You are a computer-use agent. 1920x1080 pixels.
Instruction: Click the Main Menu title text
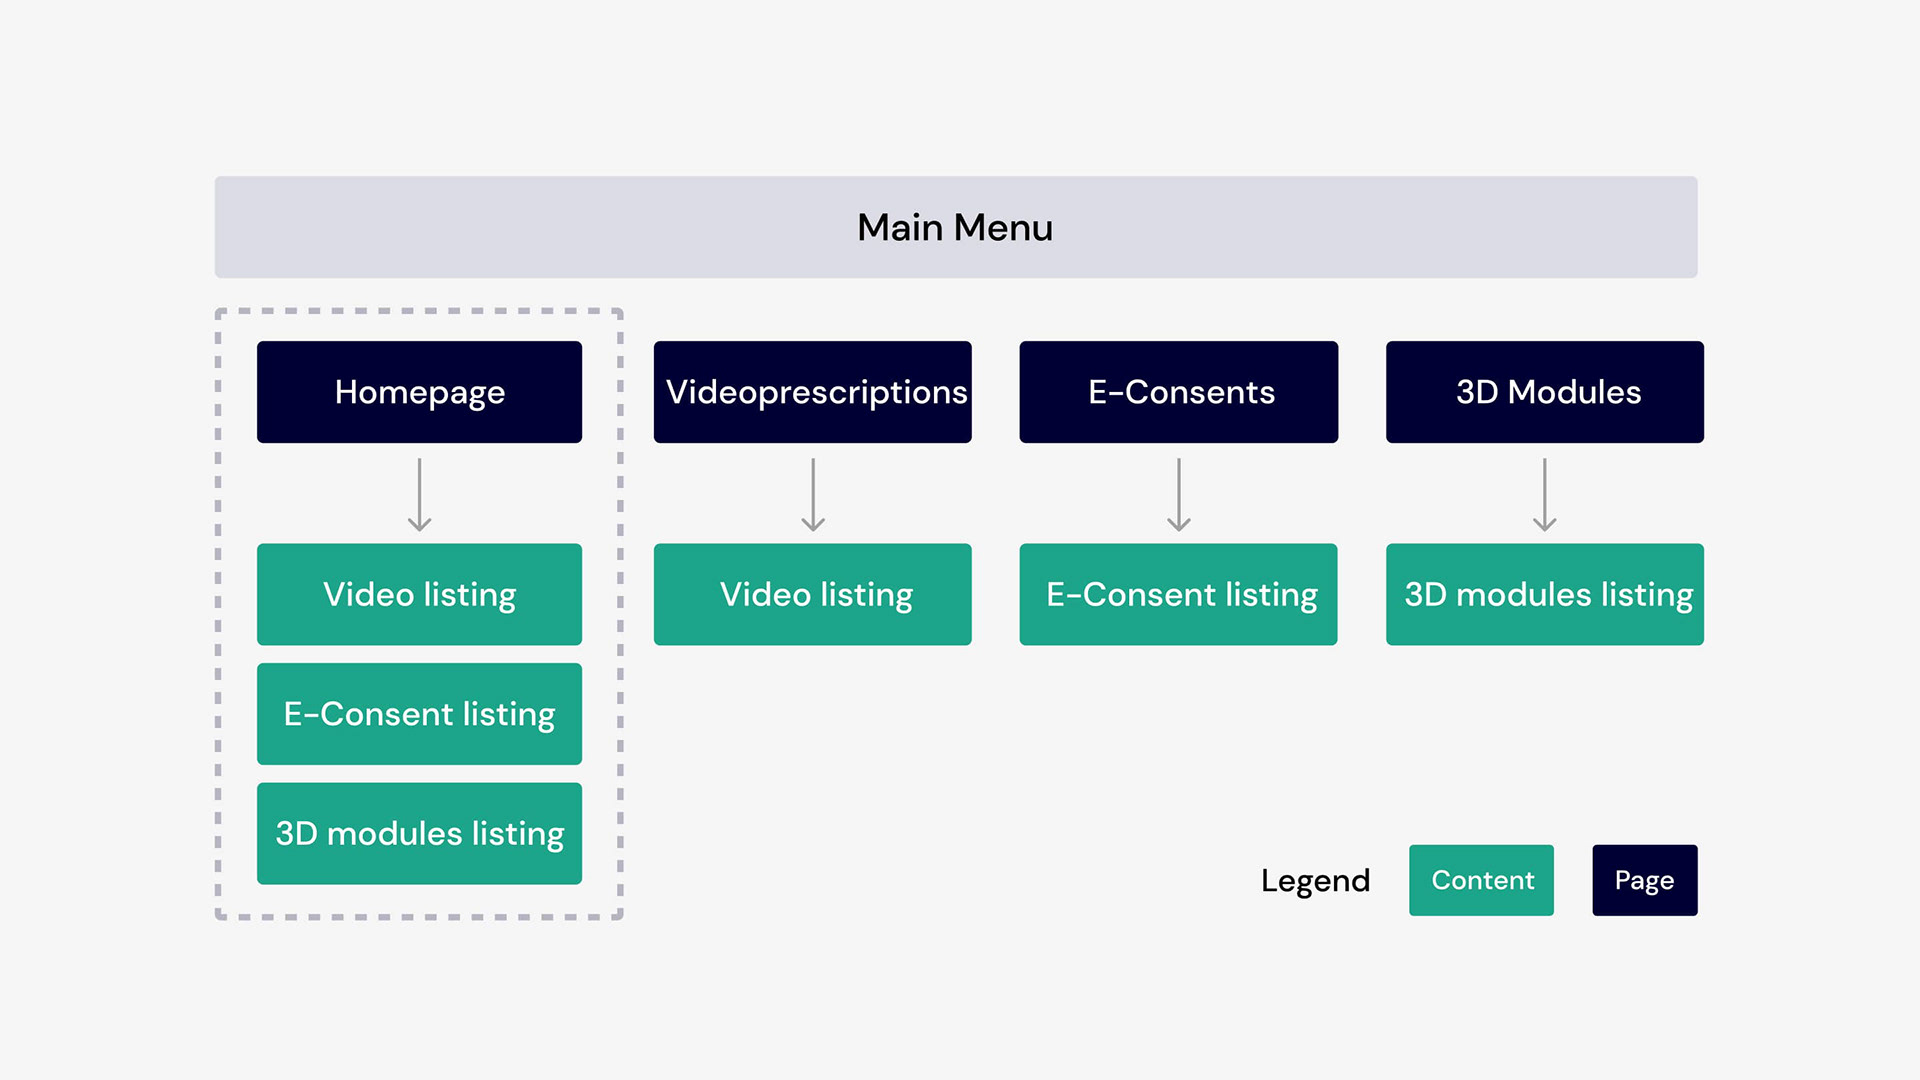click(x=955, y=227)
